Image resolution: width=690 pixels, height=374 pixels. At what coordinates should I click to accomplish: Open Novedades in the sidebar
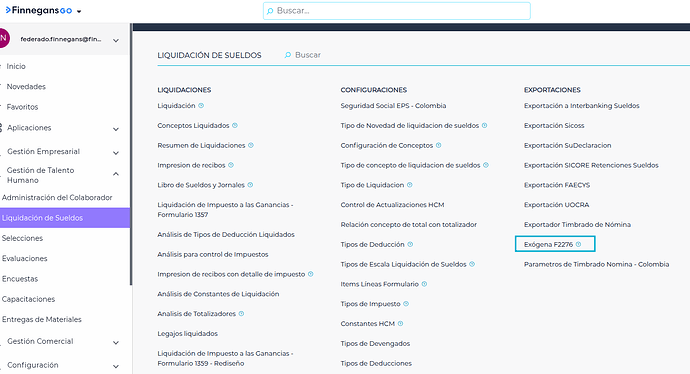(x=26, y=86)
